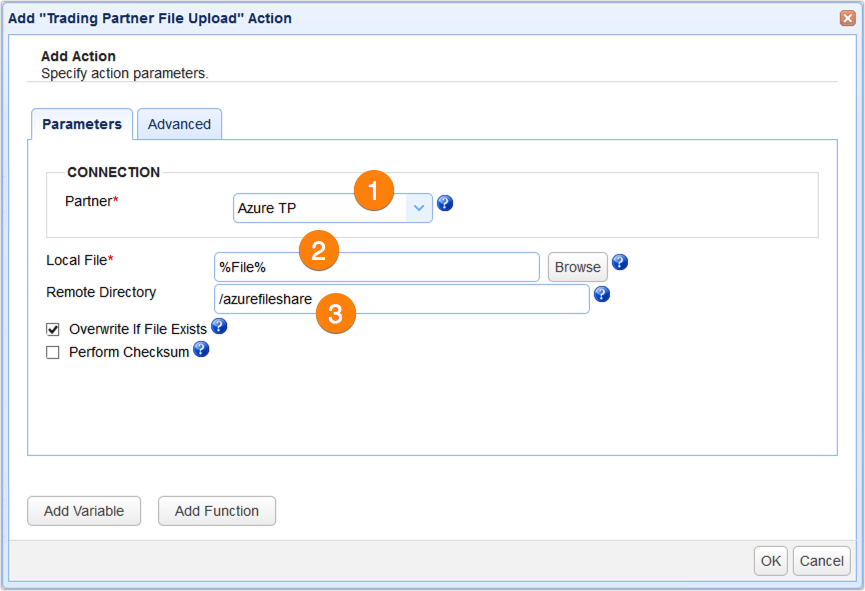Select the Parameters tab

[x=82, y=124]
